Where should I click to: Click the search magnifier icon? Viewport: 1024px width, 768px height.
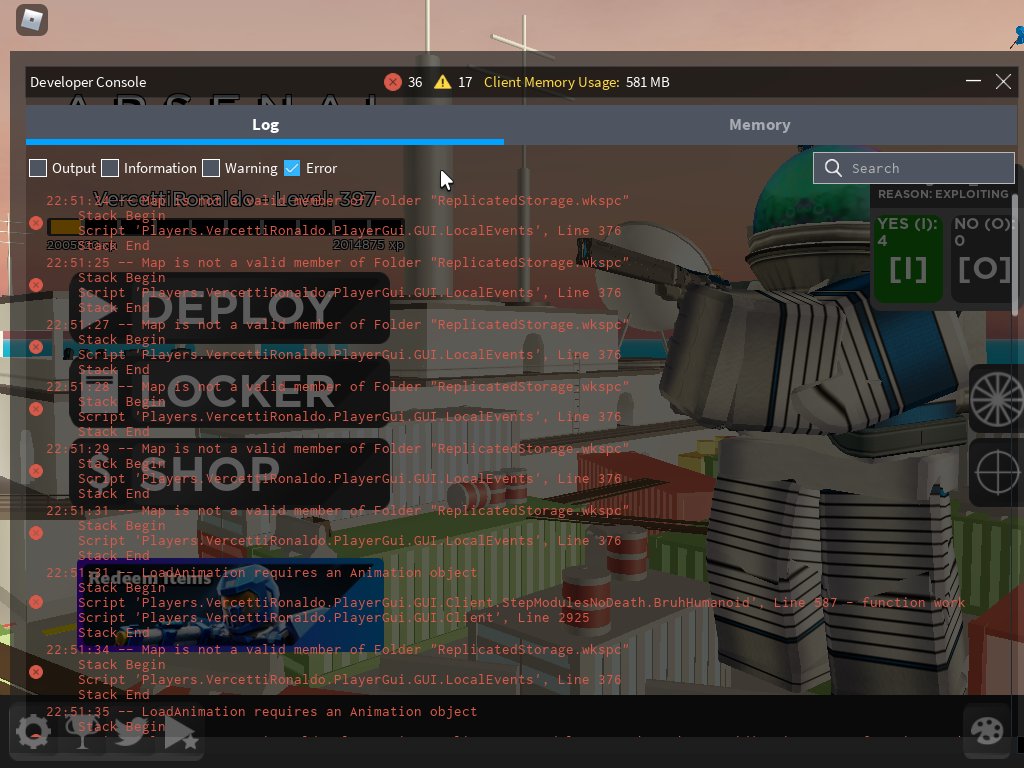coord(833,168)
